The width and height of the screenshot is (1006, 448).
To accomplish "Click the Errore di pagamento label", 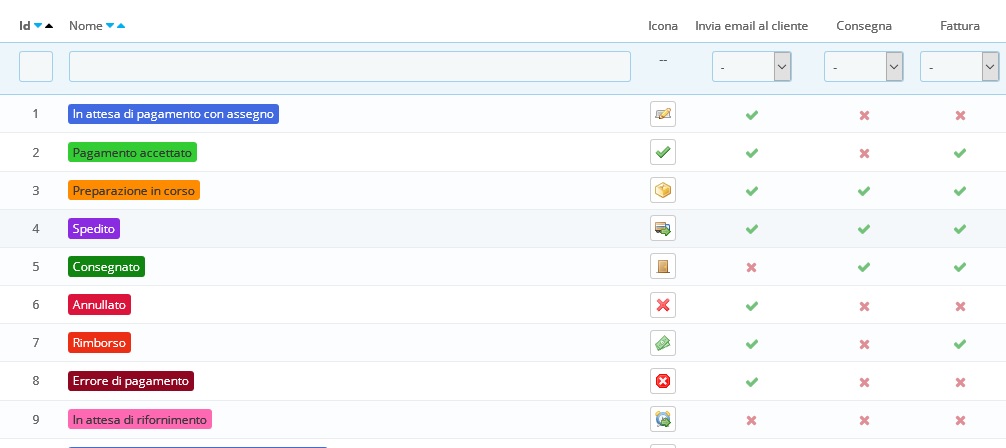I will tap(131, 381).
